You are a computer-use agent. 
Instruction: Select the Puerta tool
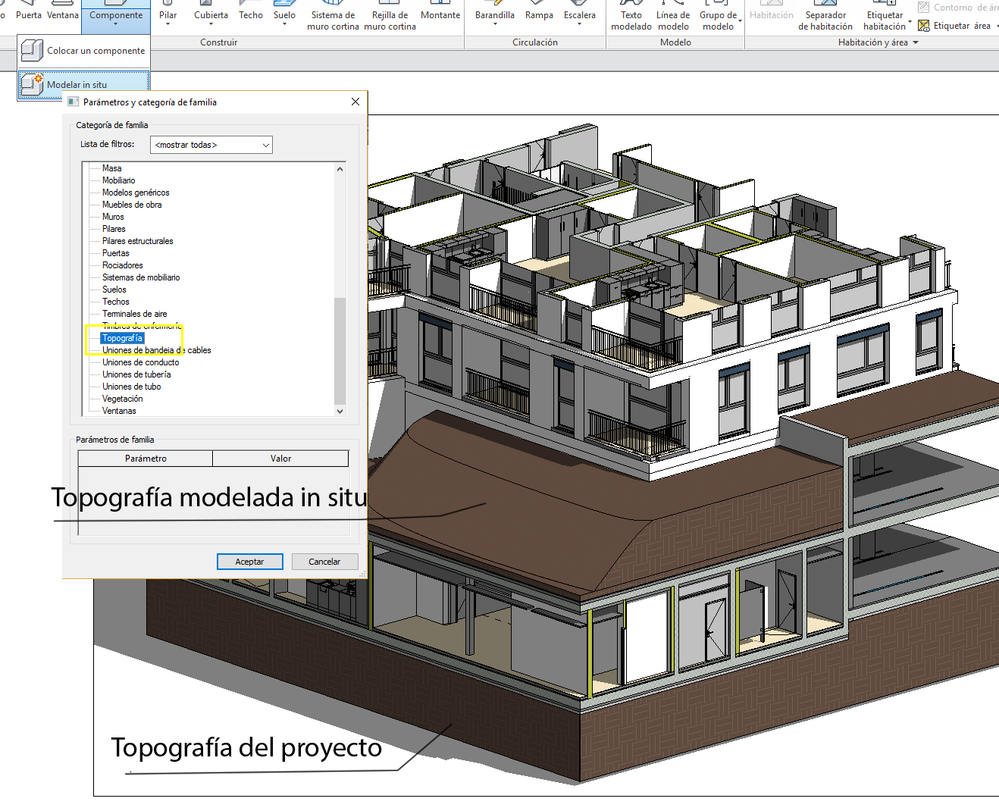29,15
